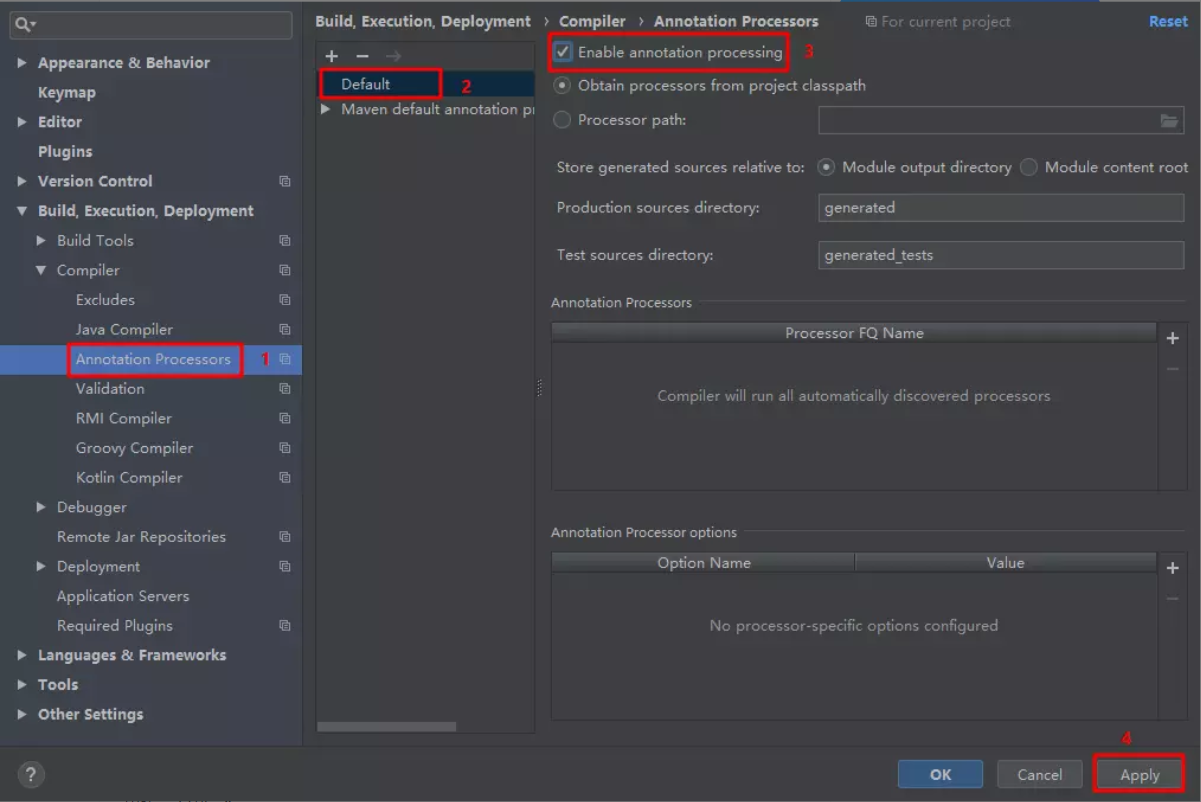
Task: Click the profiles list horizontal scrollbar
Action: pos(387,727)
